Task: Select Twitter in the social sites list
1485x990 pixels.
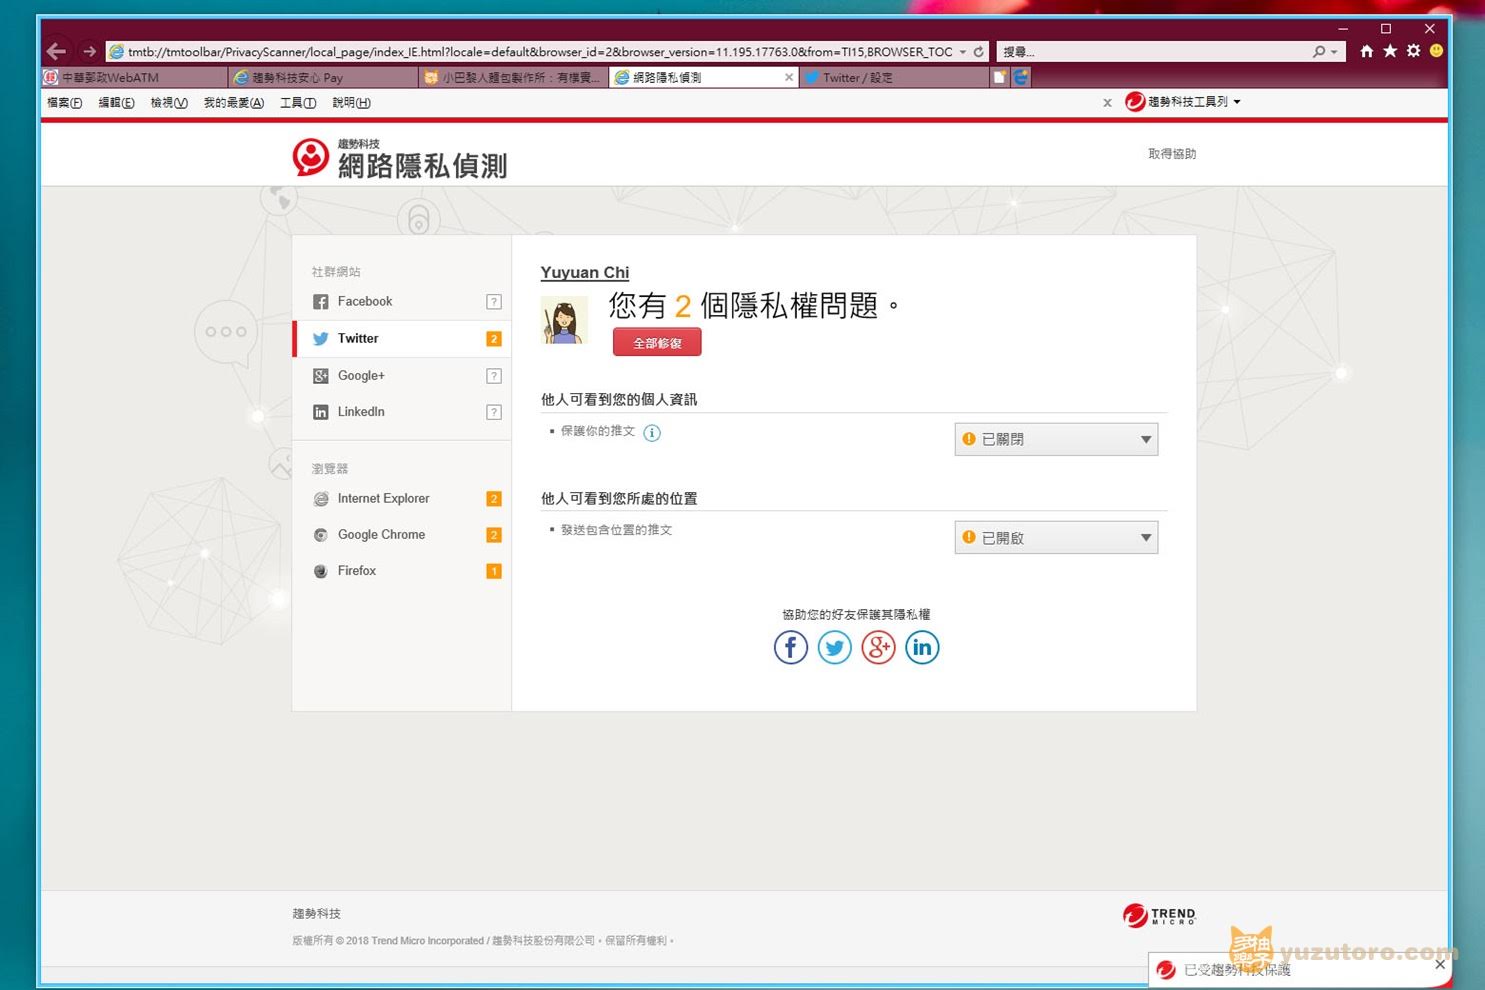Action: (x=402, y=339)
